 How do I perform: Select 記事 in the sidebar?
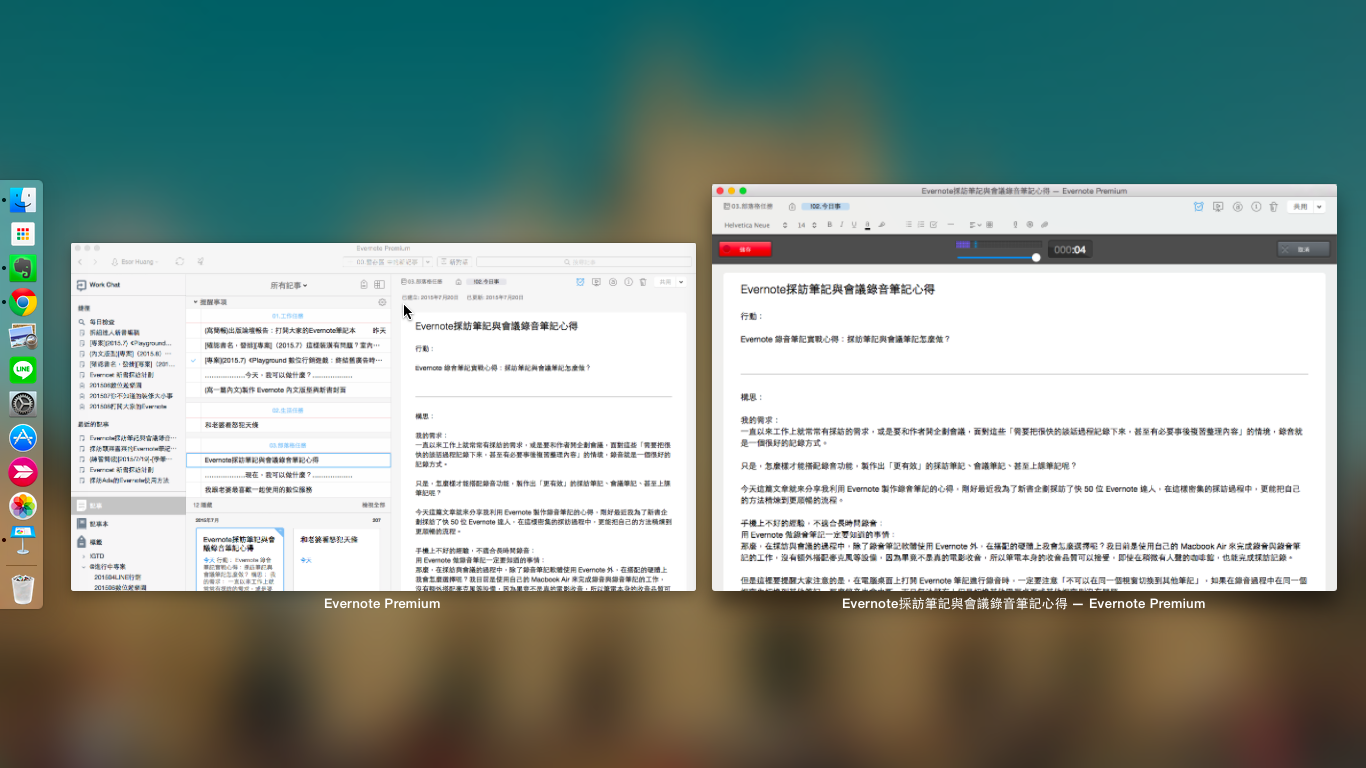point(128,506)
